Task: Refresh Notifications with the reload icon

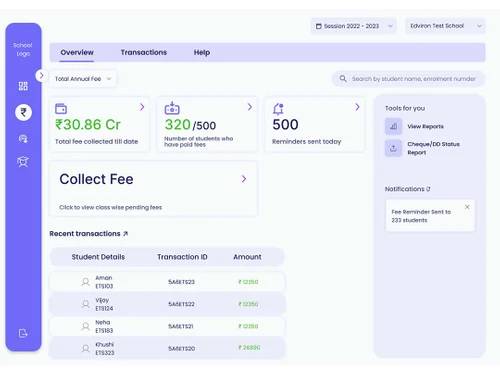Action: [x=428, y=189]
